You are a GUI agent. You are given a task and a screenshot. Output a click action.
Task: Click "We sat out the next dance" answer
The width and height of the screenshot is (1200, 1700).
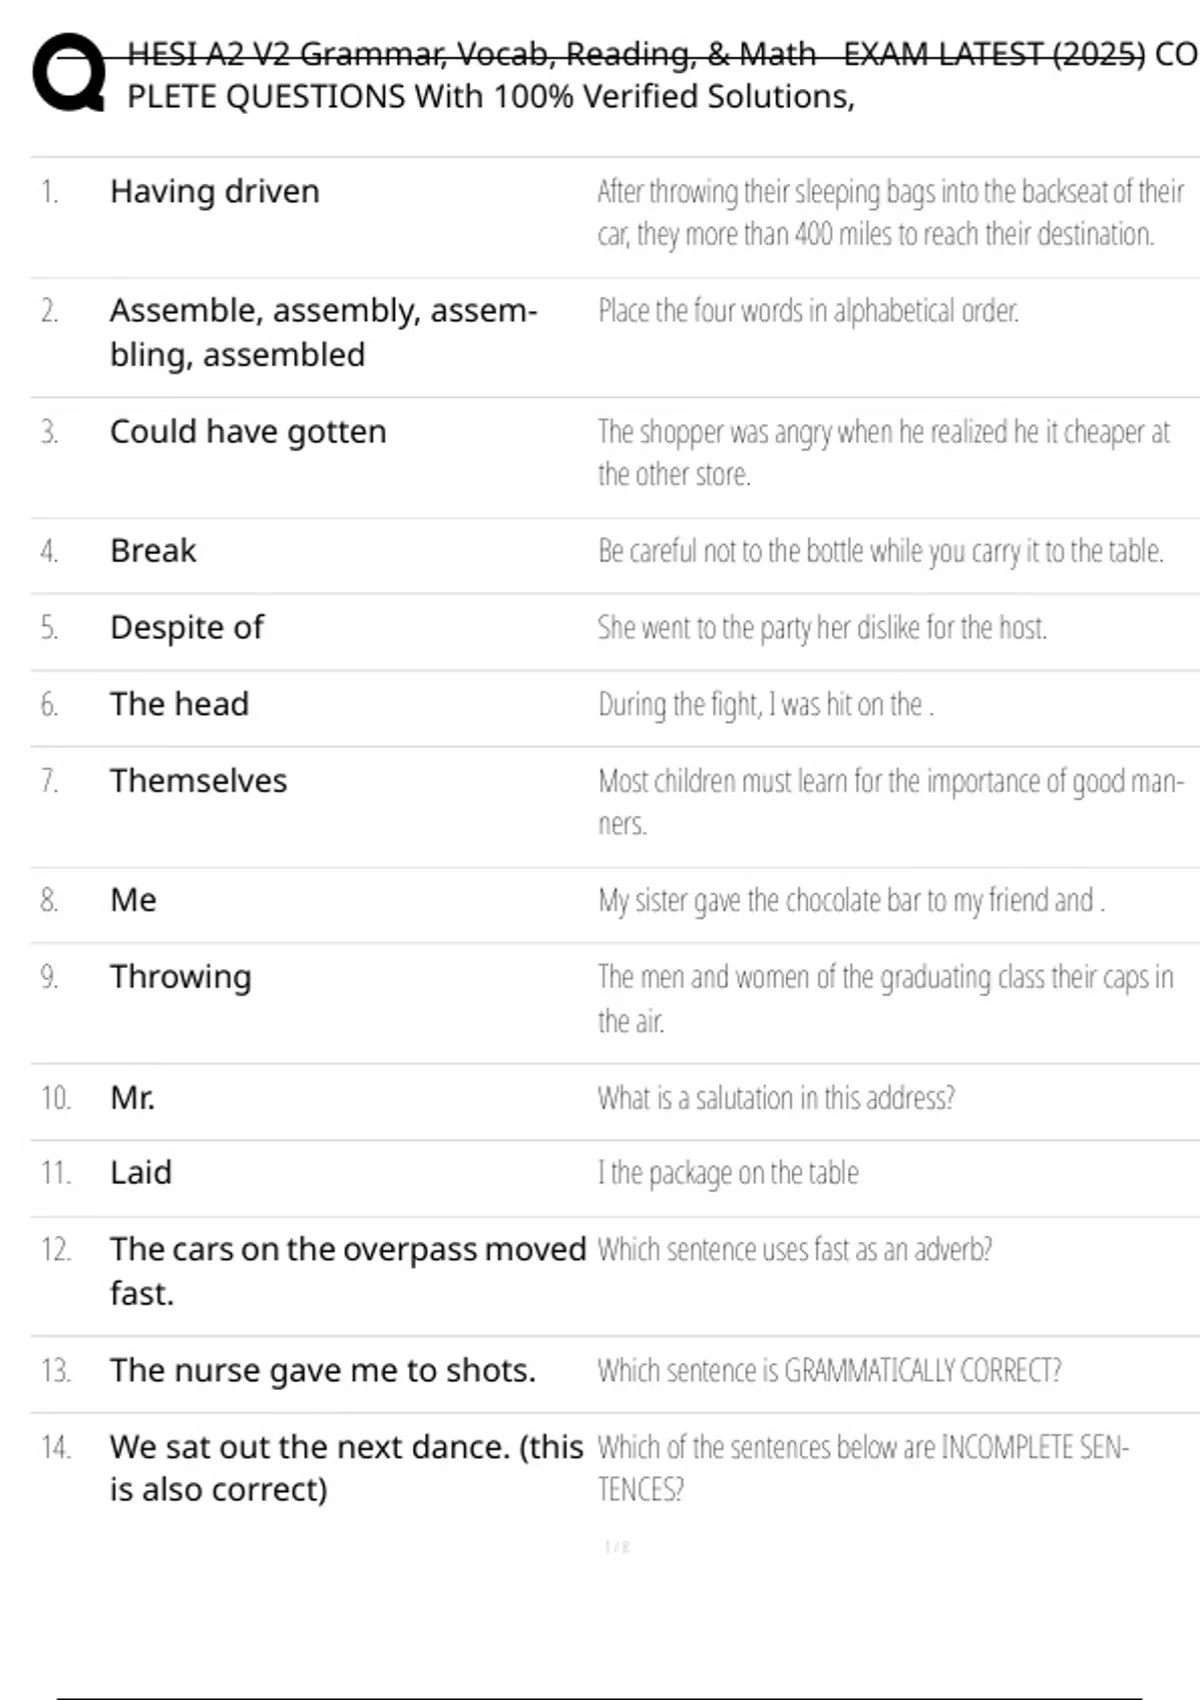coord(346,1467)
